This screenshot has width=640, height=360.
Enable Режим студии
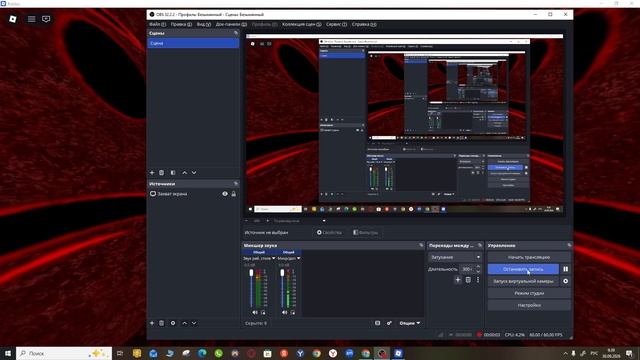click(529, 293)
